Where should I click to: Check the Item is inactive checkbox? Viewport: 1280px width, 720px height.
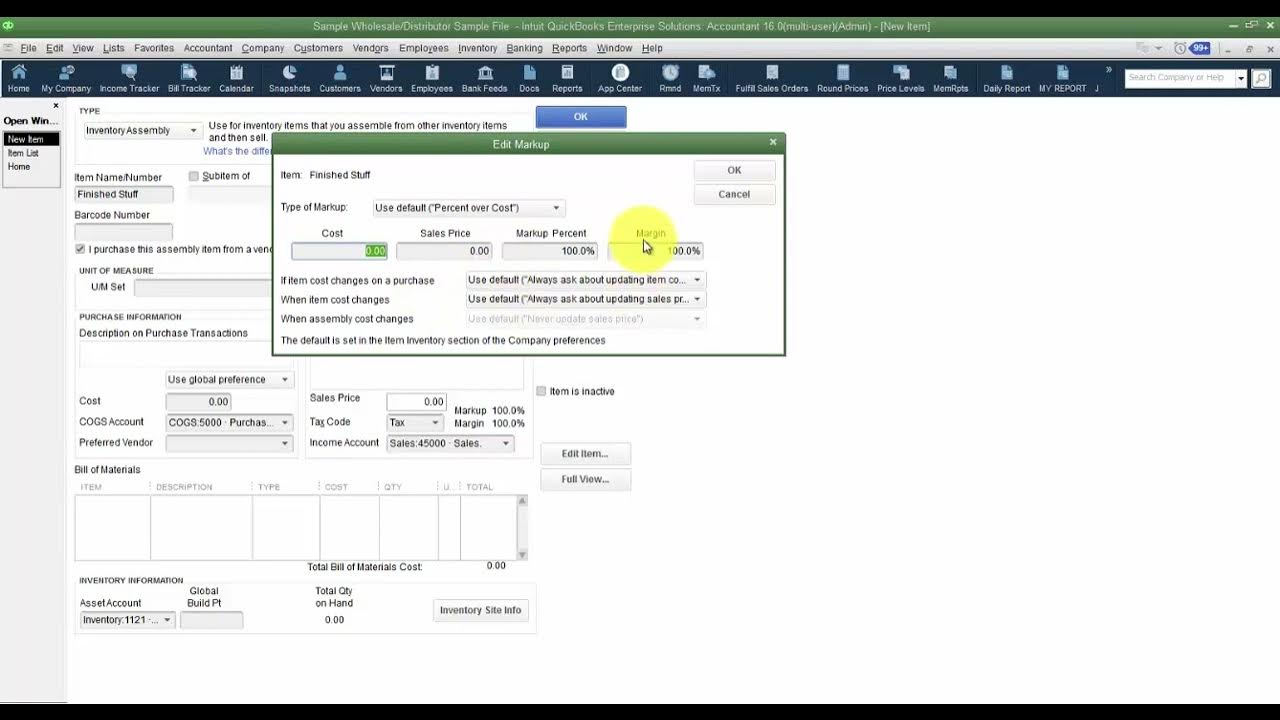click(x=541, y=391)
